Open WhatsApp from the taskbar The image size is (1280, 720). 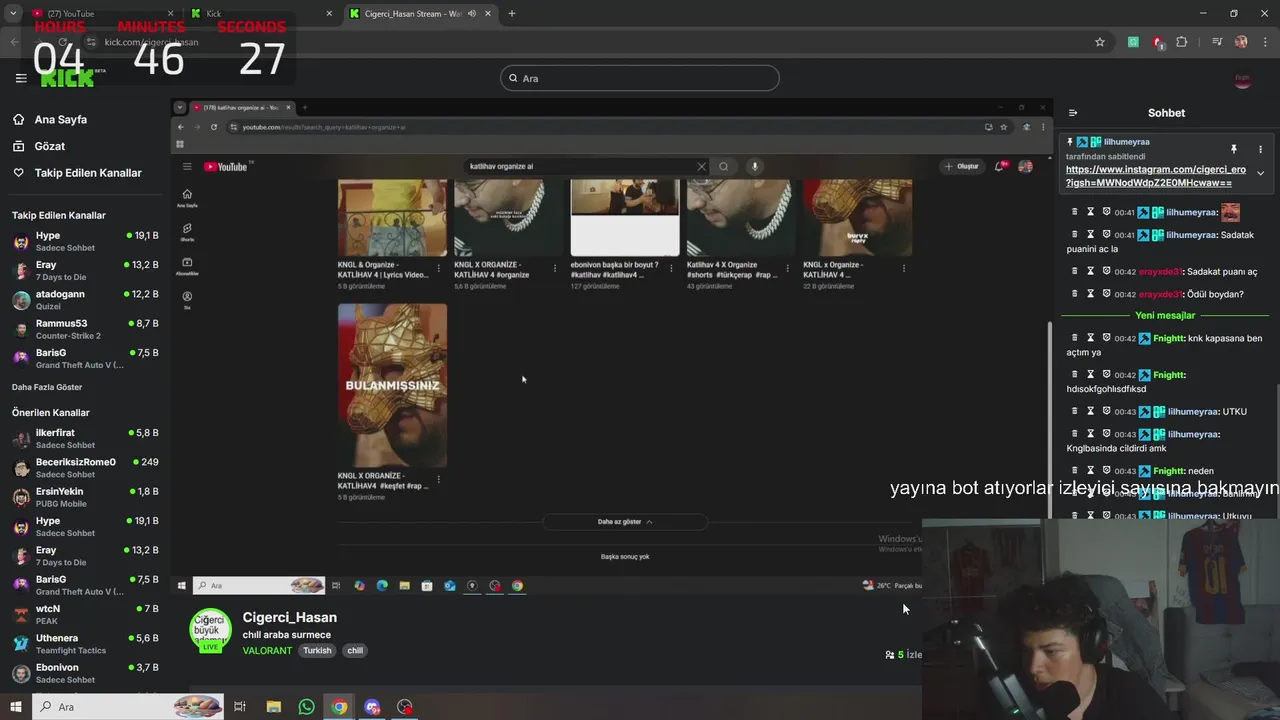[x=306, y=707]
